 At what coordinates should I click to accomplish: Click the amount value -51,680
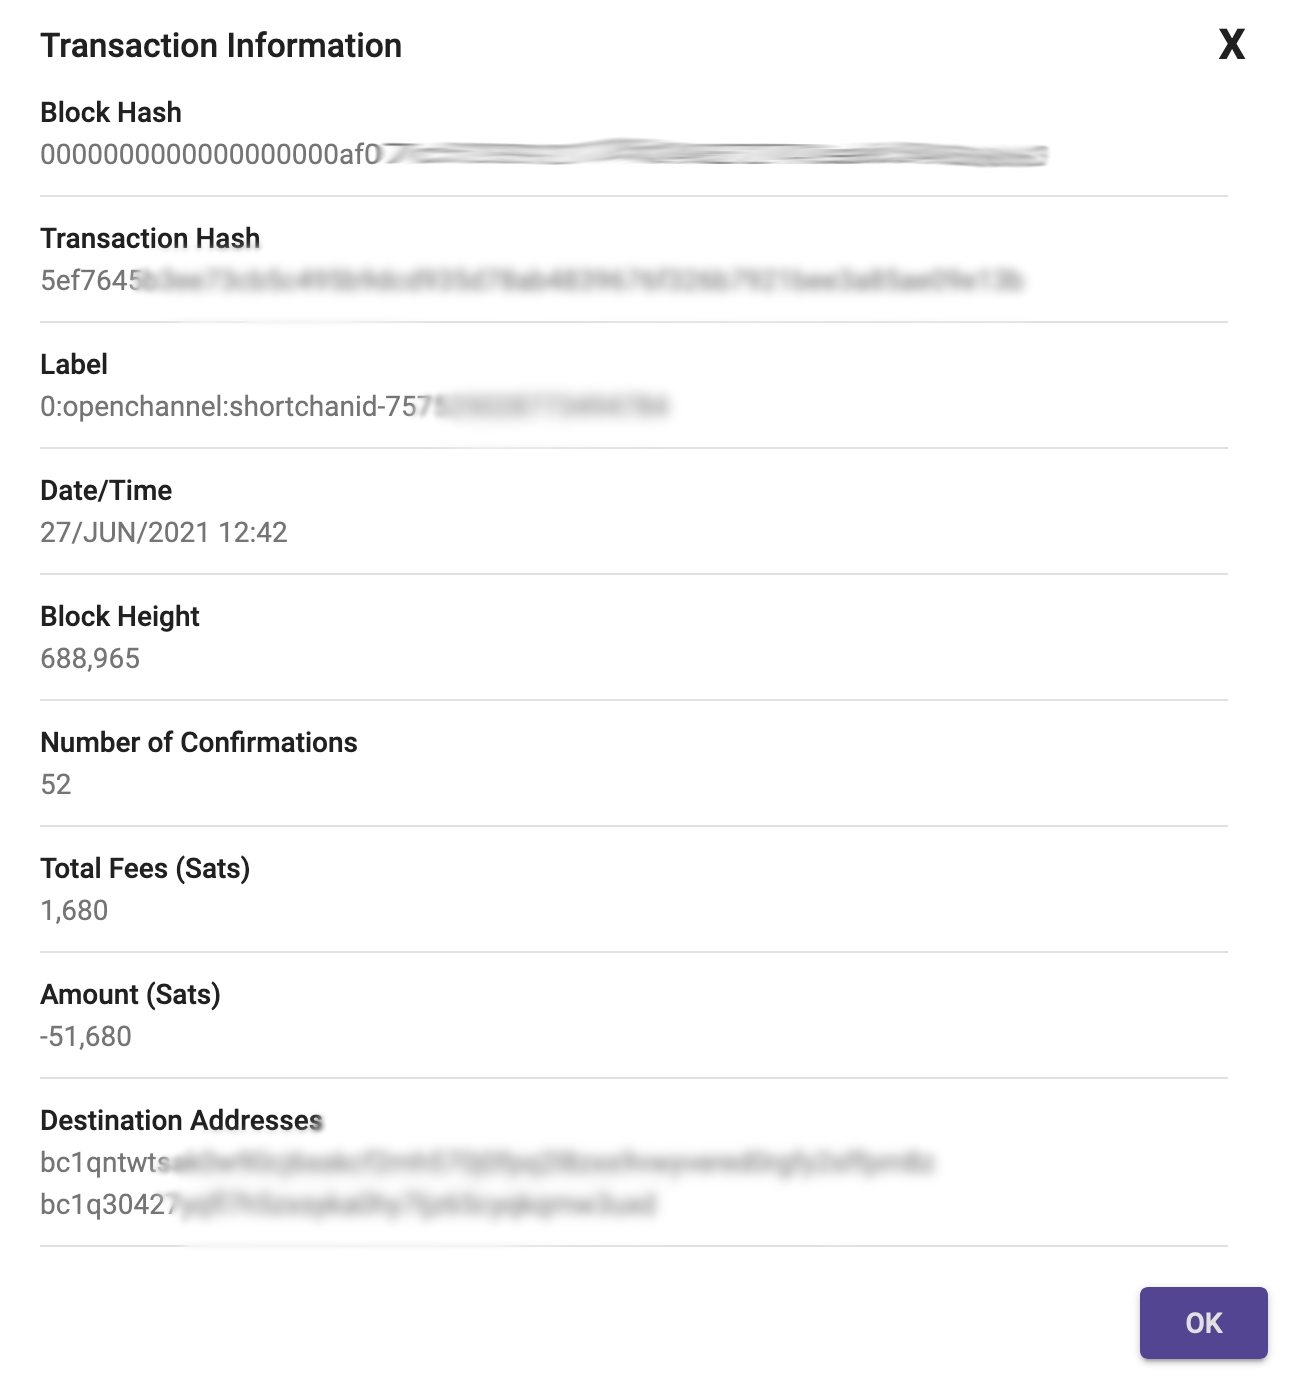click(x=86, y=1036)
